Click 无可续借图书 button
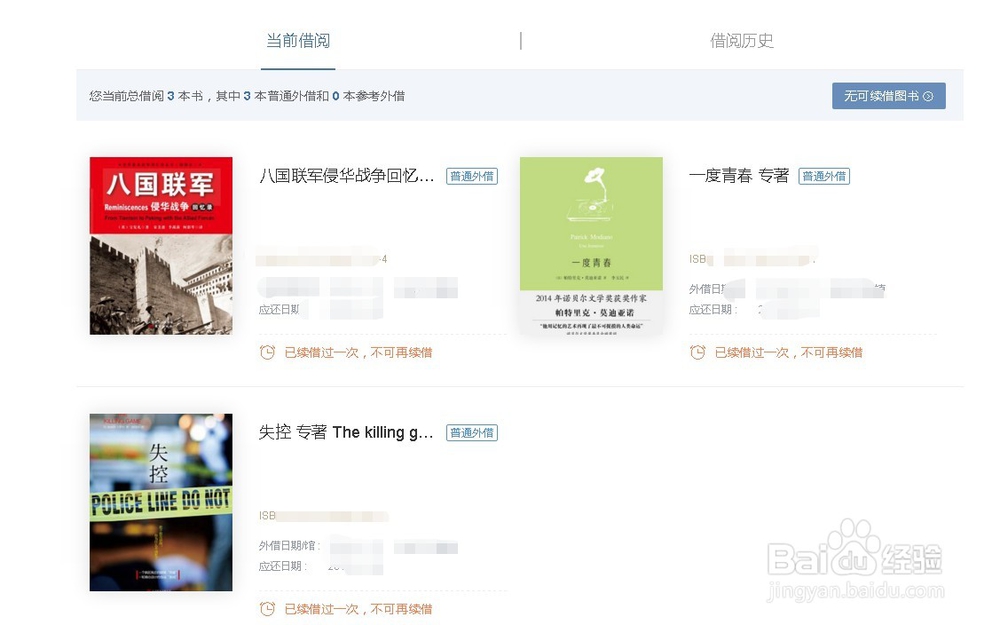1000x625 pixels. [x=888, y=96]
